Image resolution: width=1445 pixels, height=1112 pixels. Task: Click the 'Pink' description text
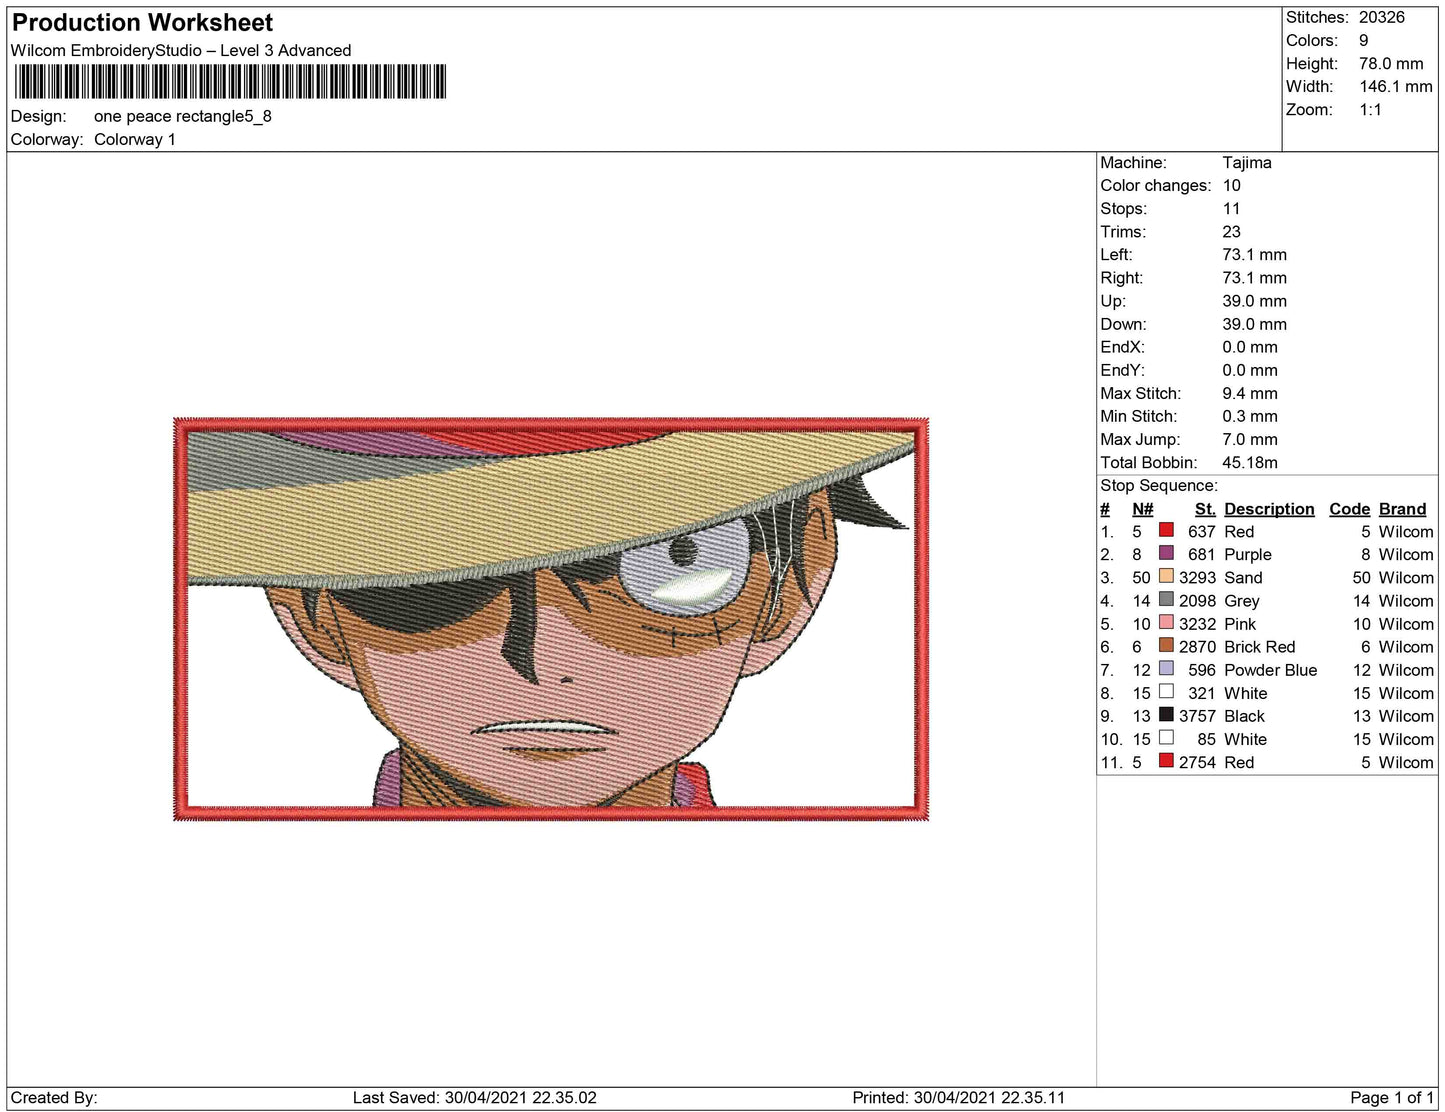1240,623
